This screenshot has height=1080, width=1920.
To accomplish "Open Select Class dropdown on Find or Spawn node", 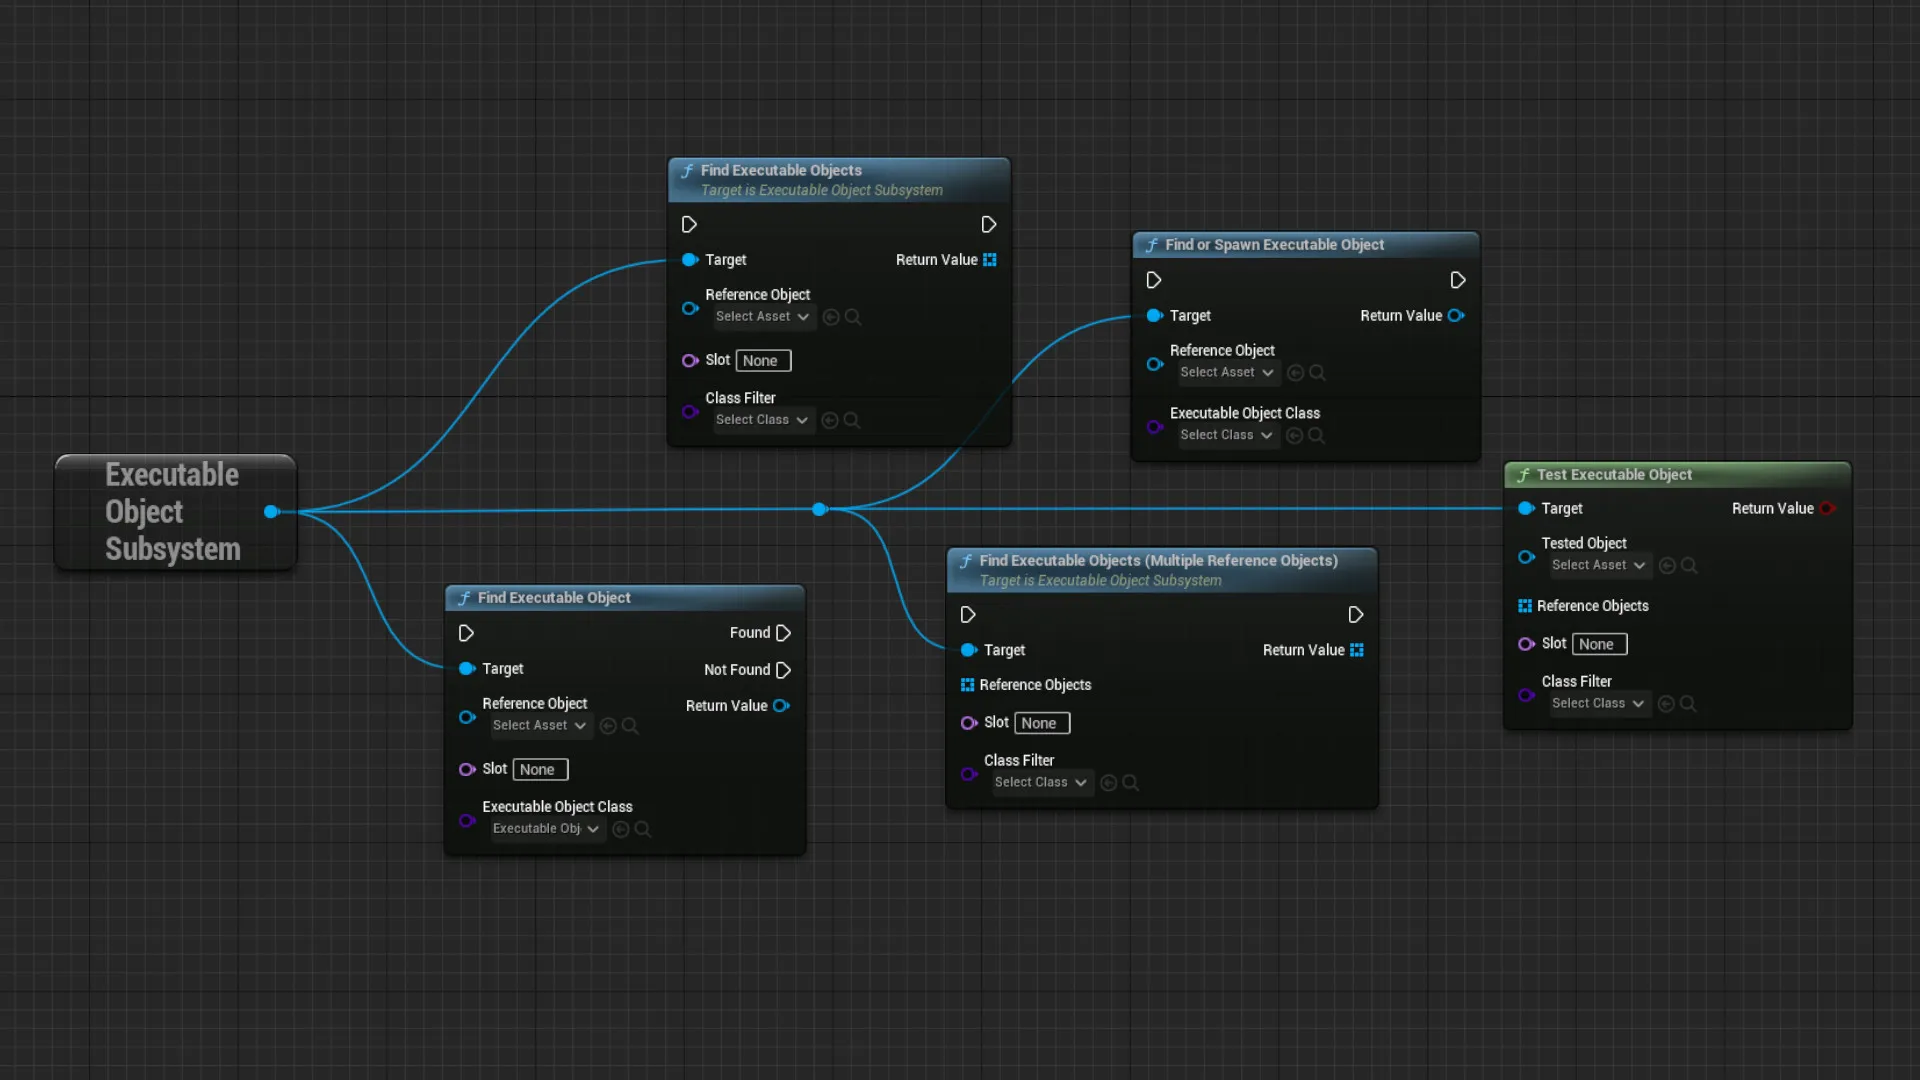I will (x=1227, y=436).
